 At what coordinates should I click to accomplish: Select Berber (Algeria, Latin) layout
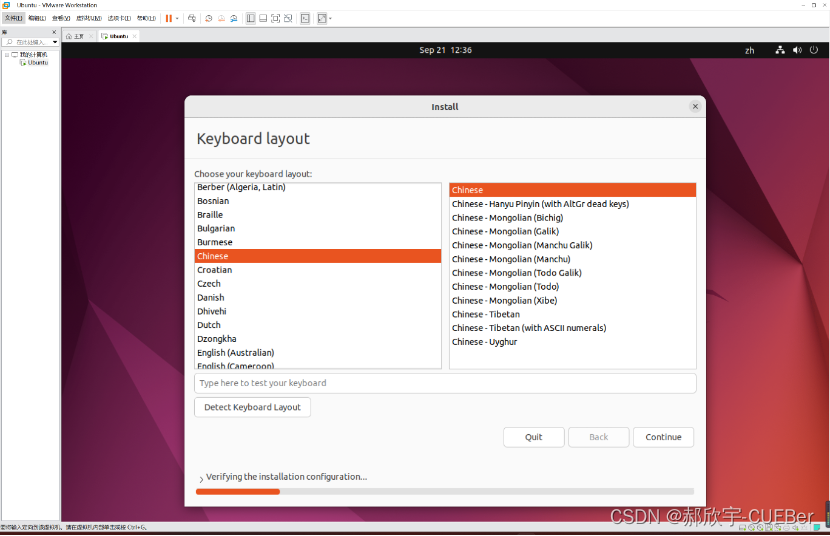318,187
